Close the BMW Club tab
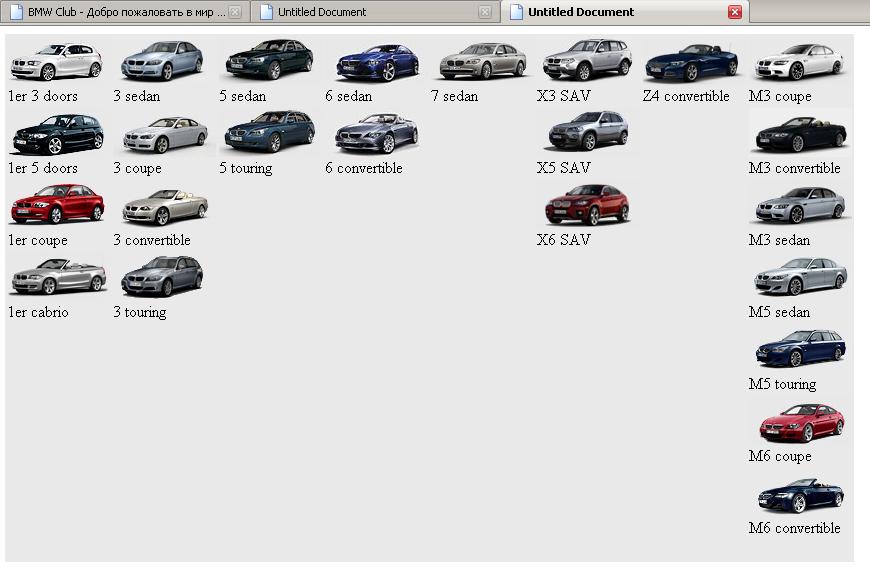This screenshot has width=870, height=577. click(x=234, y=12)
